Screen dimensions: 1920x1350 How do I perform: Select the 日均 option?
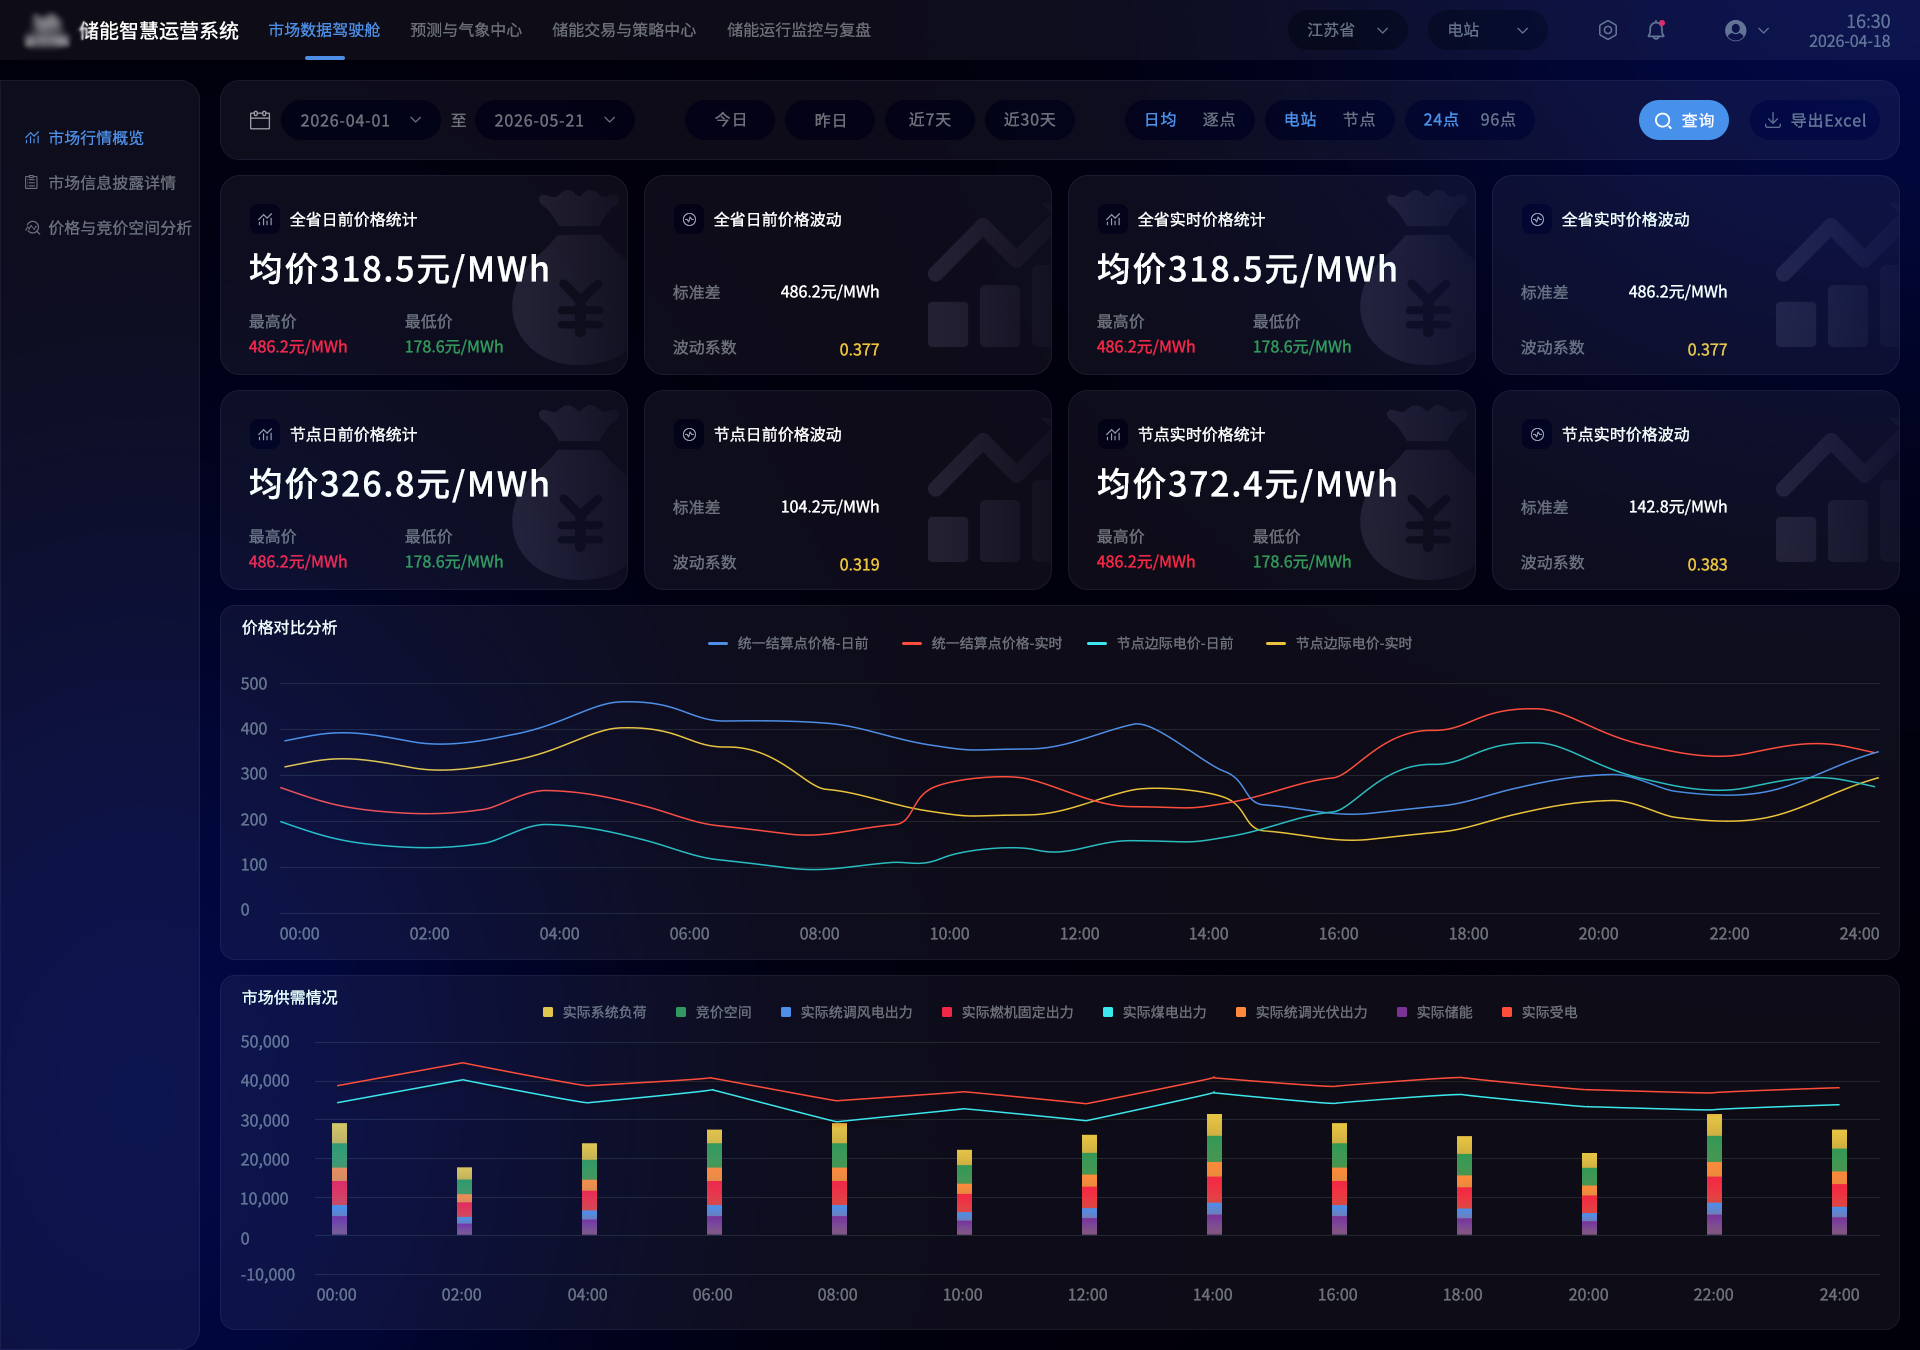click(1160, 120)
